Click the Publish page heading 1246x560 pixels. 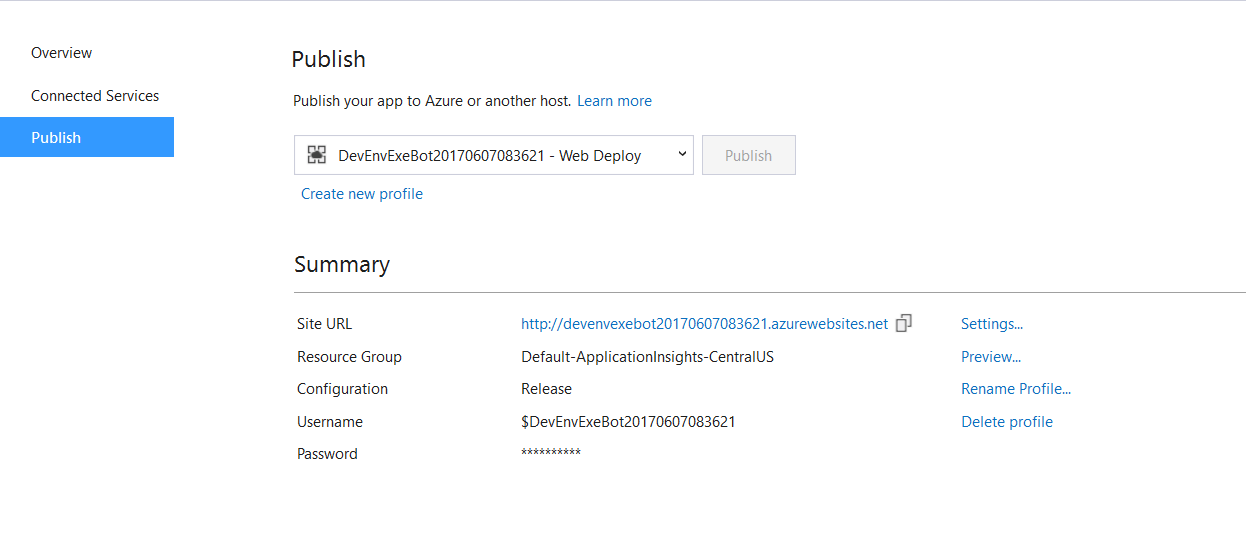point(329,59)
